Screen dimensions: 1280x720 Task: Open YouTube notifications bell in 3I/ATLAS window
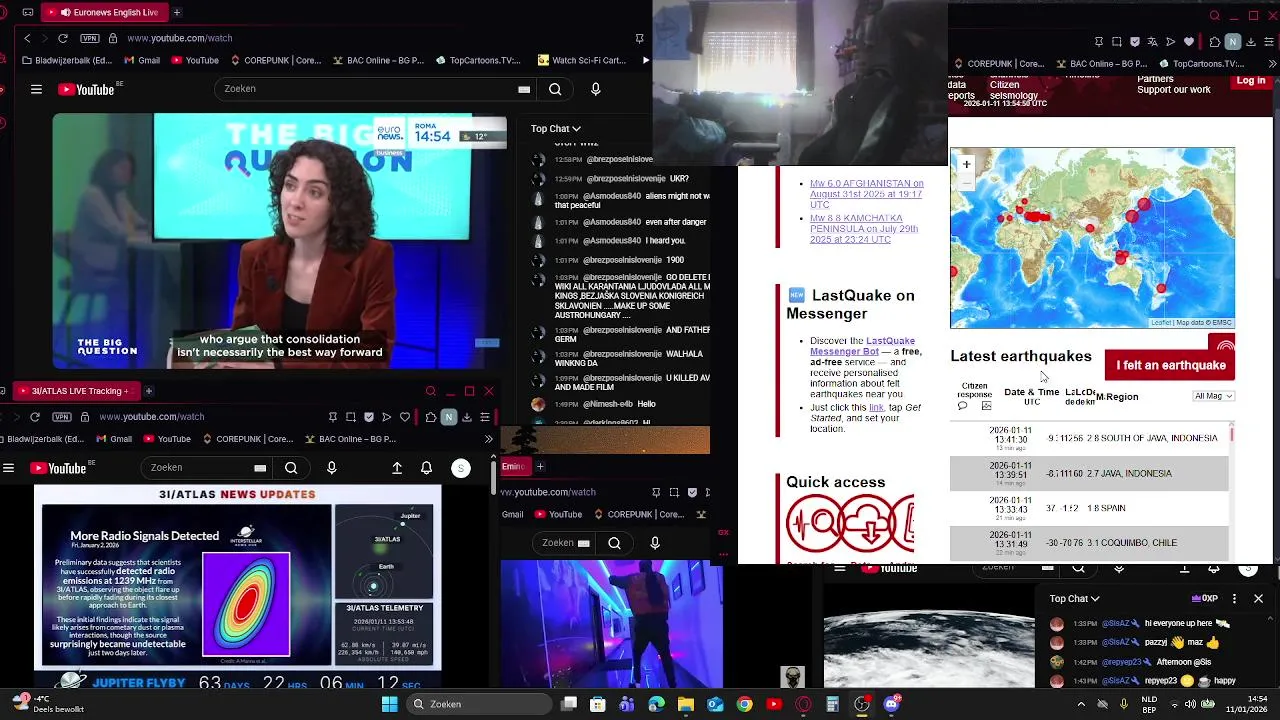pos(426,468)
